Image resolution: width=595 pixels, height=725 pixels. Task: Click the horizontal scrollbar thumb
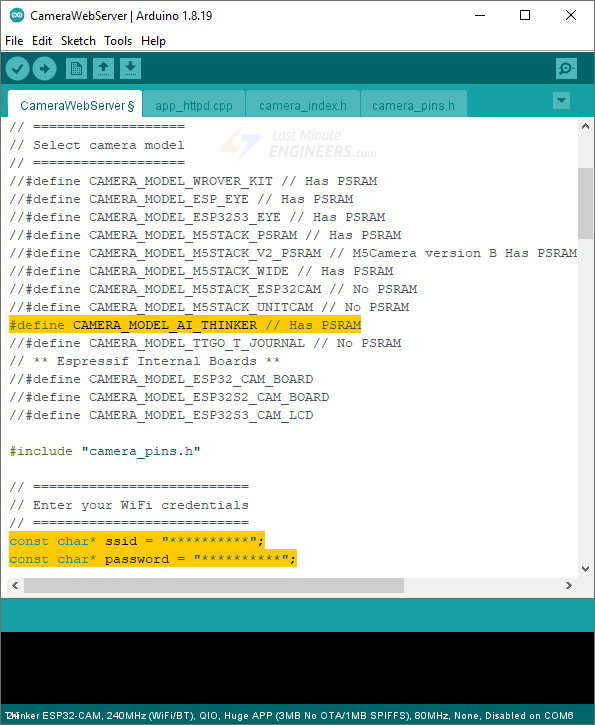(214, 585)
